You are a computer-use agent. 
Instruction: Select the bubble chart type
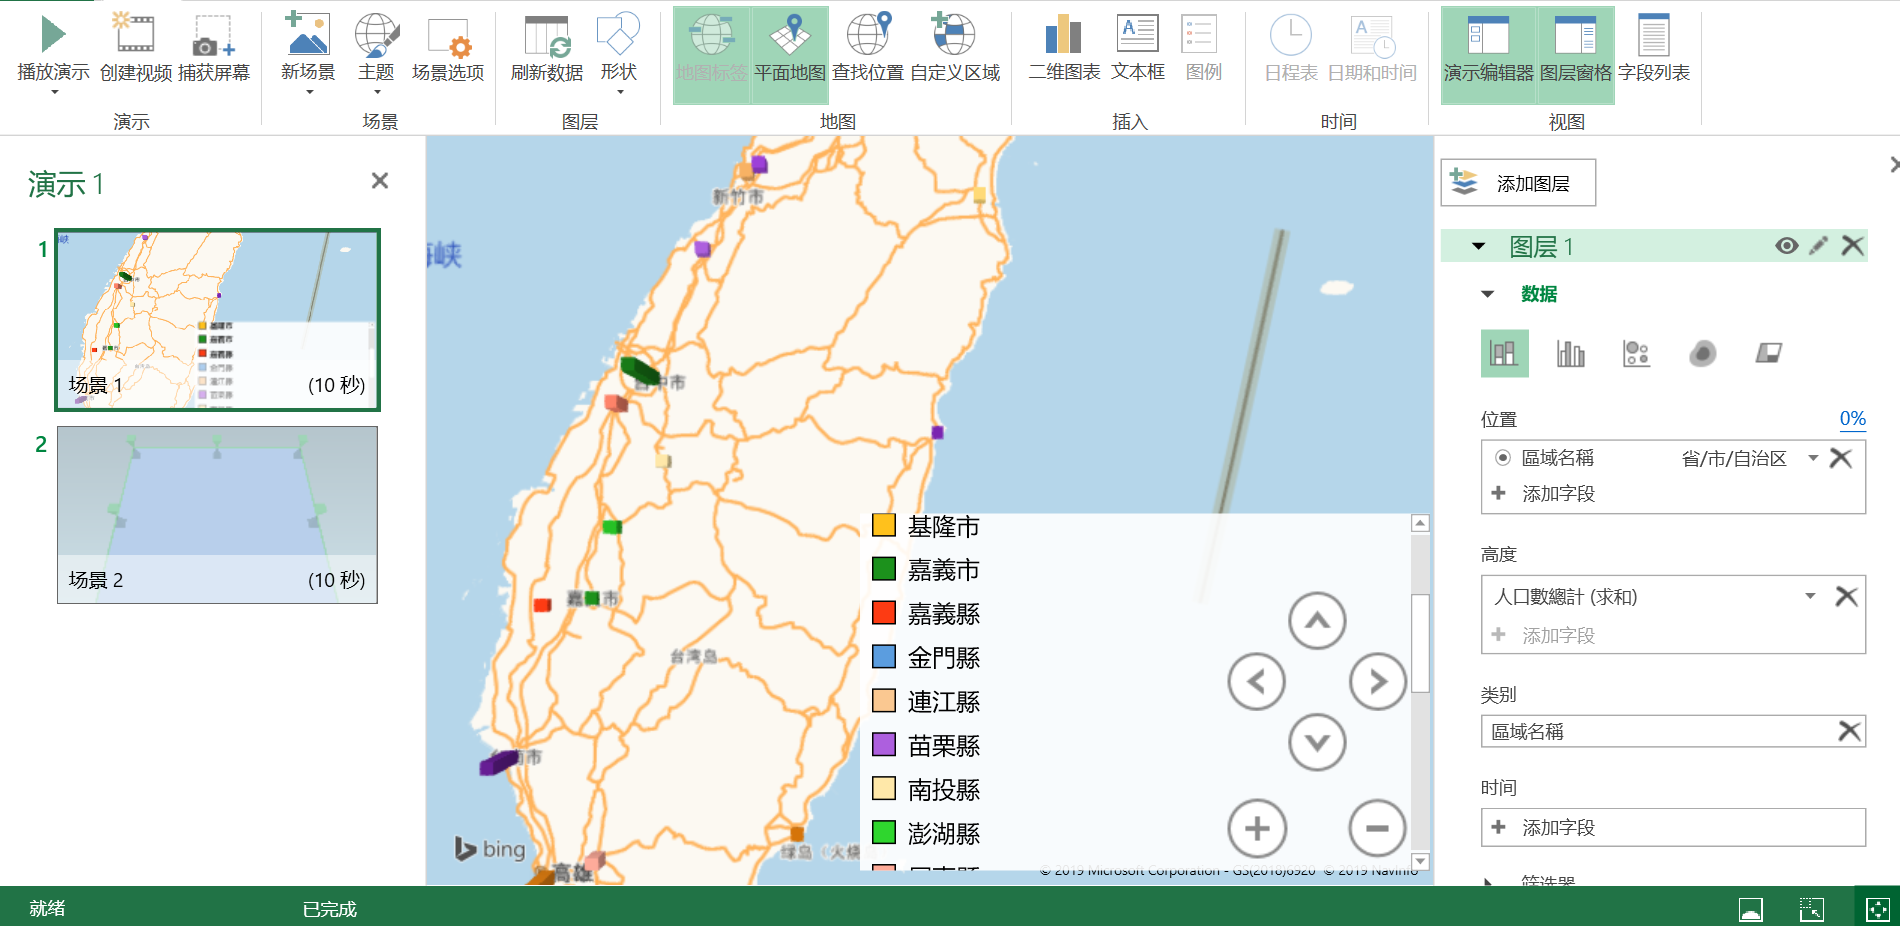(x=1636, y=353)
